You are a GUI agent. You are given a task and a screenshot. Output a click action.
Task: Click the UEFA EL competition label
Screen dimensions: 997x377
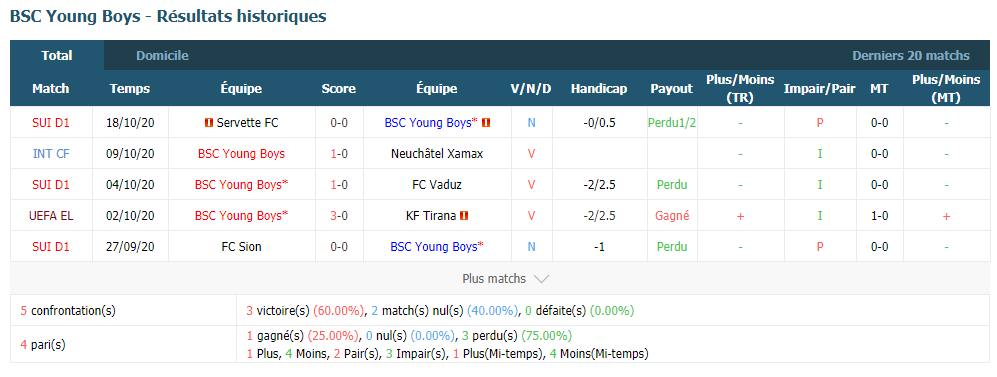[x=51, y=216]
